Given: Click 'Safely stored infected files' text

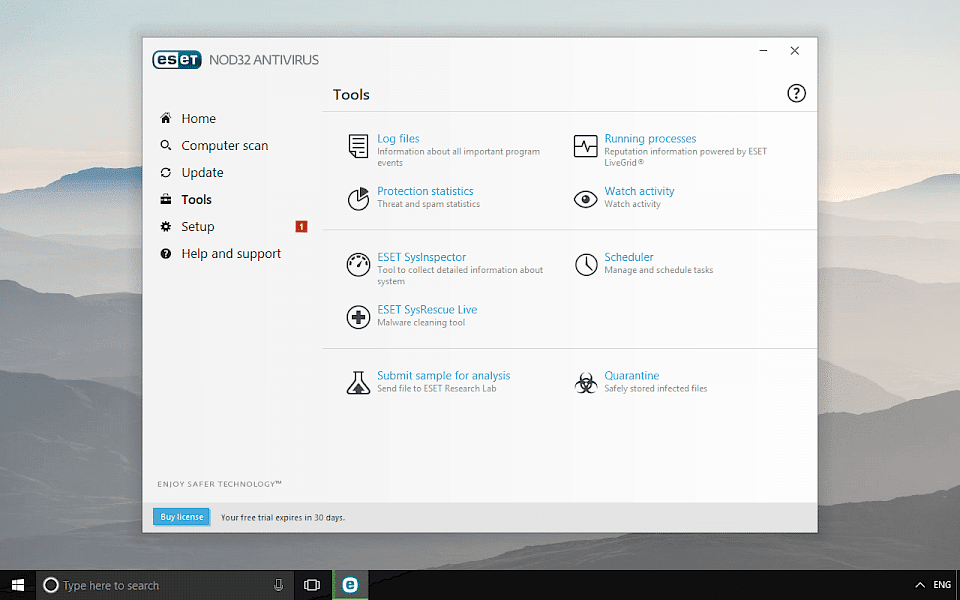Looking at the screenshot, I should tap(656, 388).
